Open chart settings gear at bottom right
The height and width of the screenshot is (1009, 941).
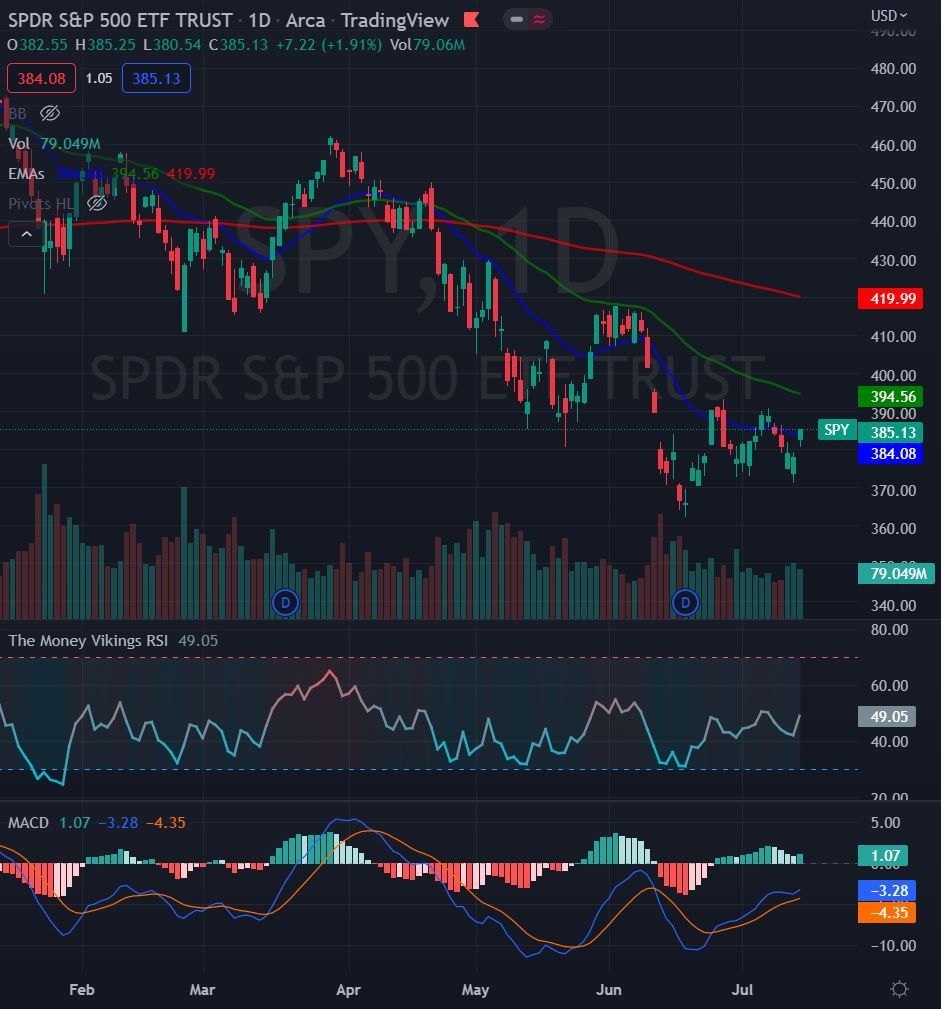[x=899, y=988]
